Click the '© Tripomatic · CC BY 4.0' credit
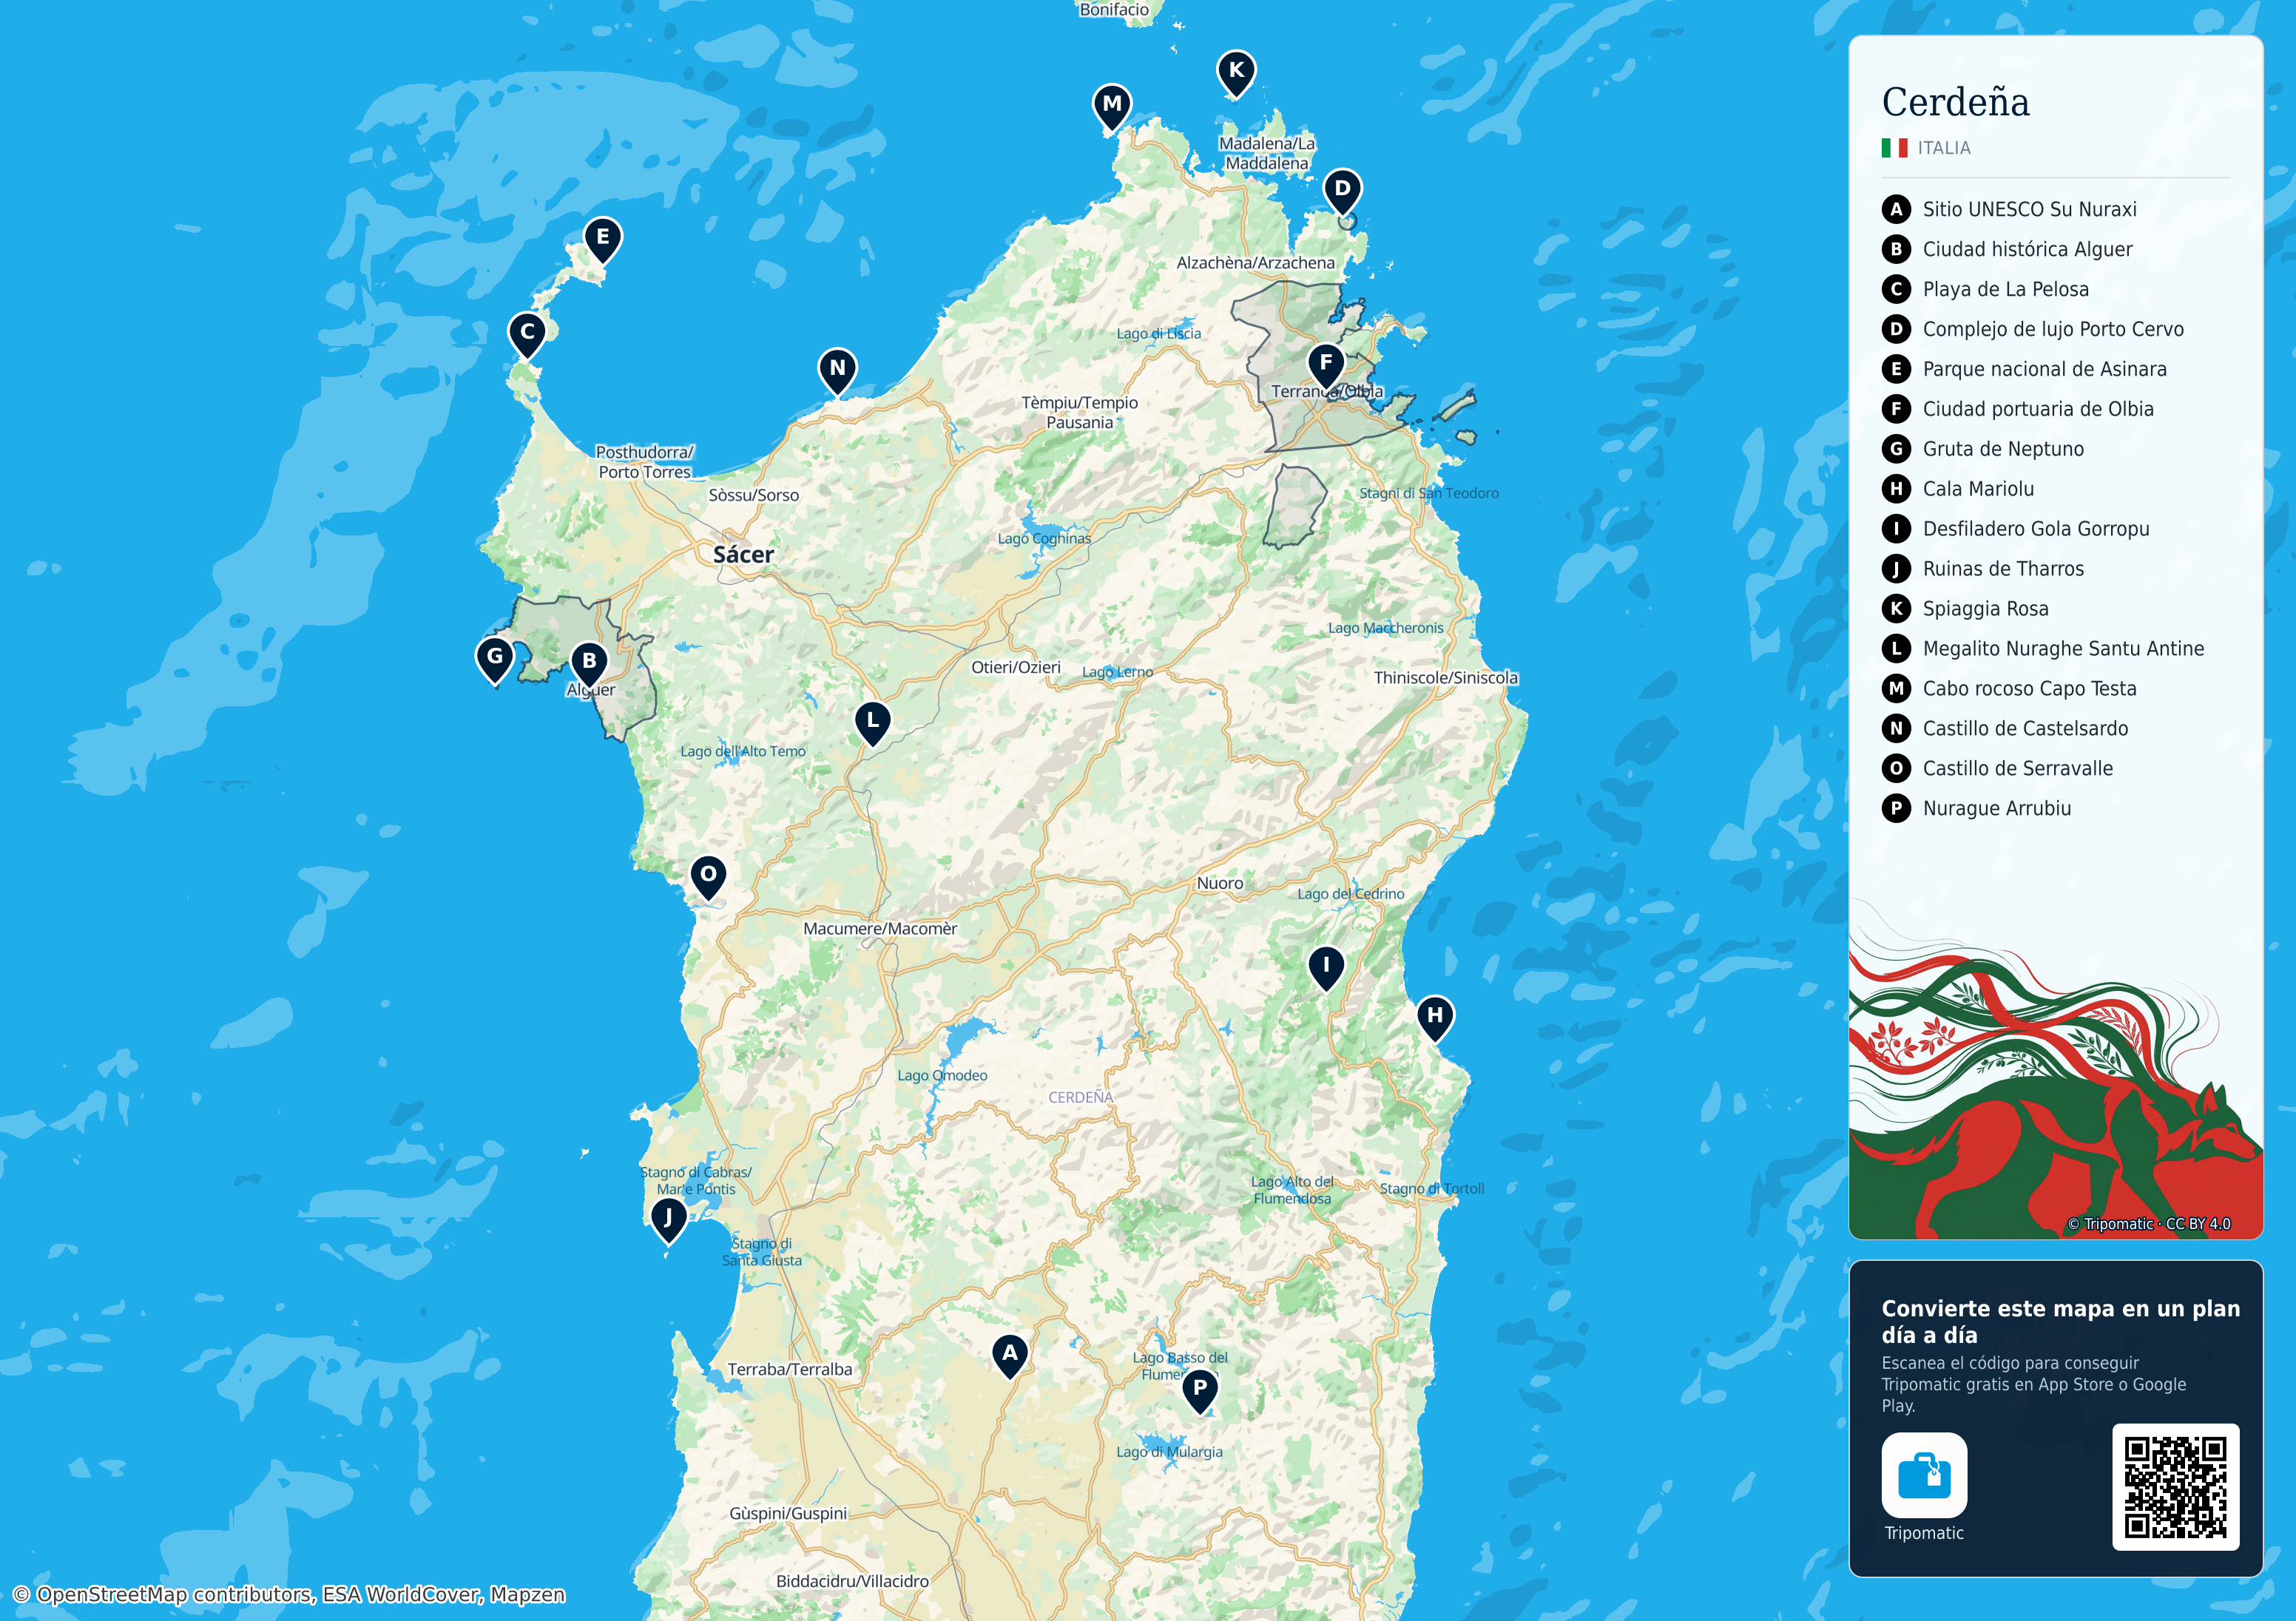 (2148, 1223)
